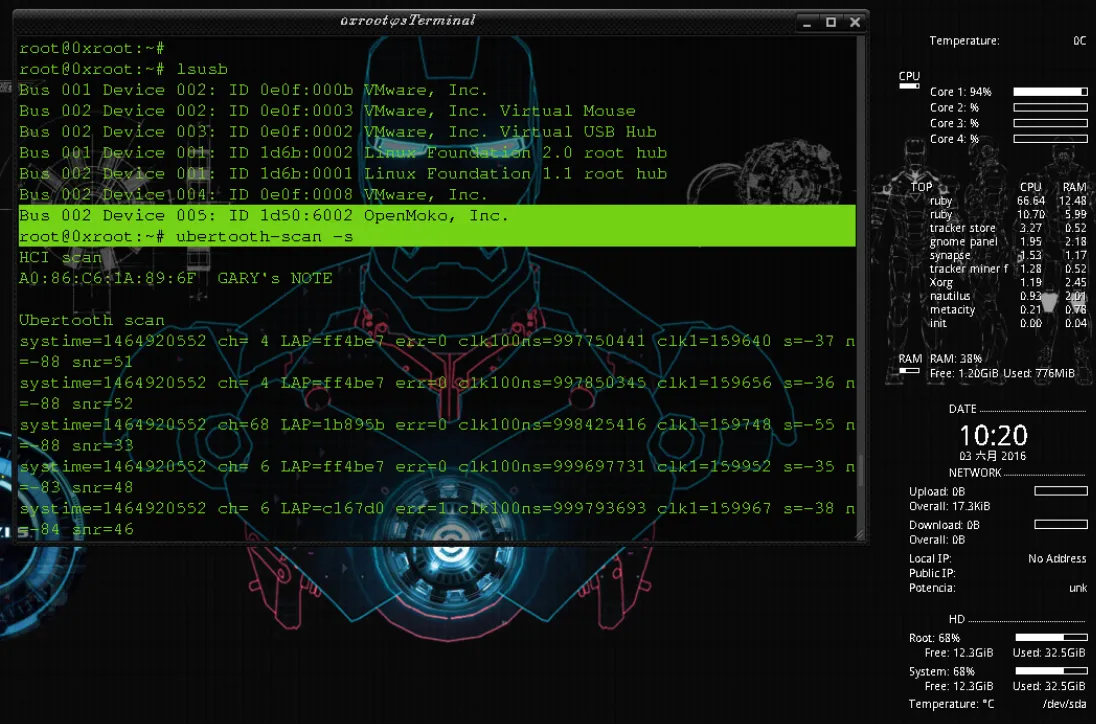Click the terminal window title text
This screenshot has height=724, width=1096.
click(x=408, y=20)
